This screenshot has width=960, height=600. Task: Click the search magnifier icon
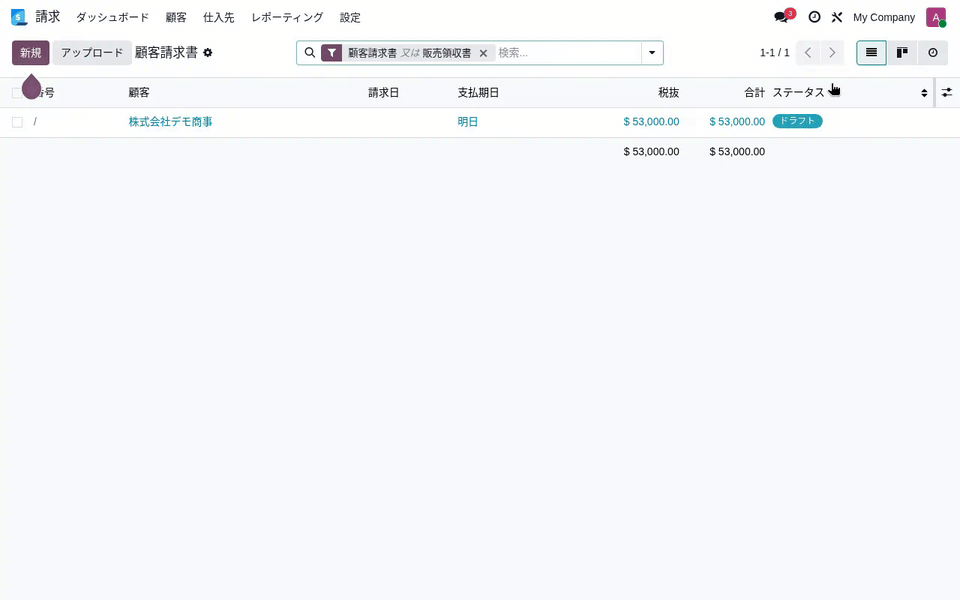tap(310, 53)
